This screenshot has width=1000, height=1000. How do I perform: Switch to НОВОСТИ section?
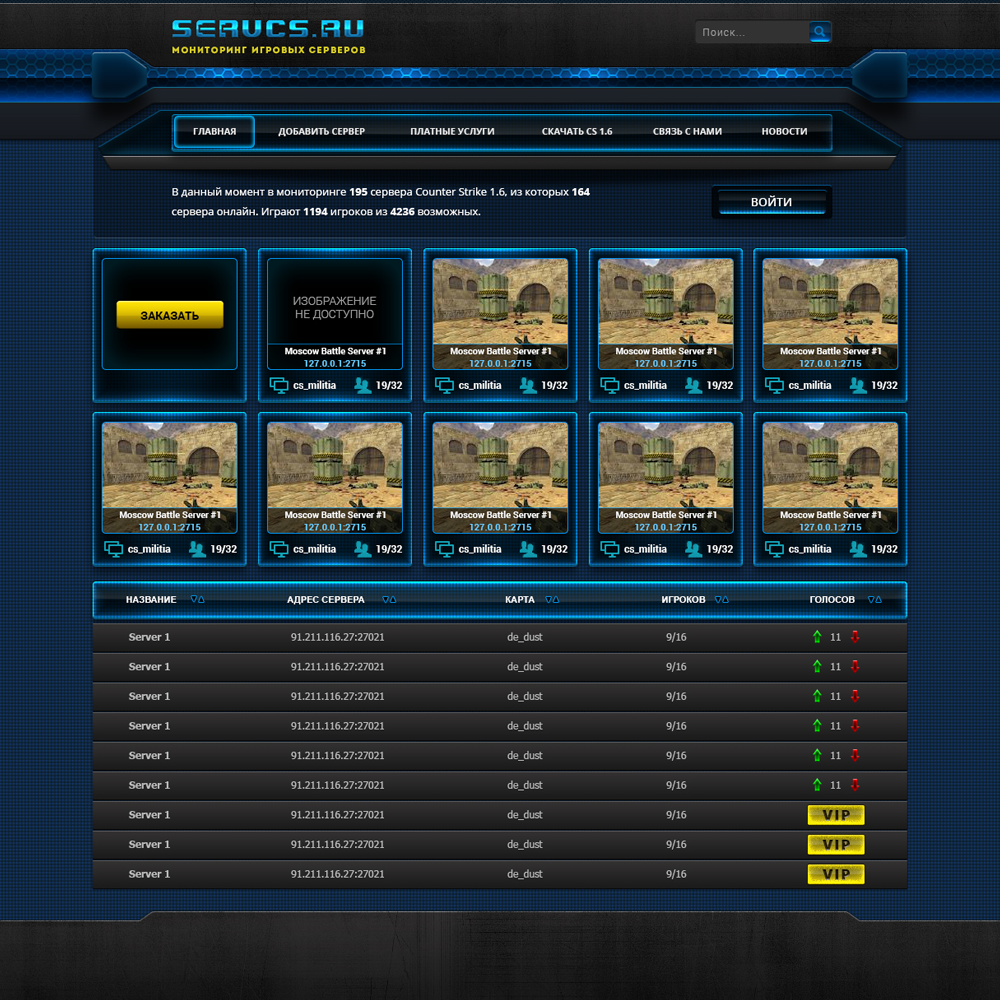784,131
